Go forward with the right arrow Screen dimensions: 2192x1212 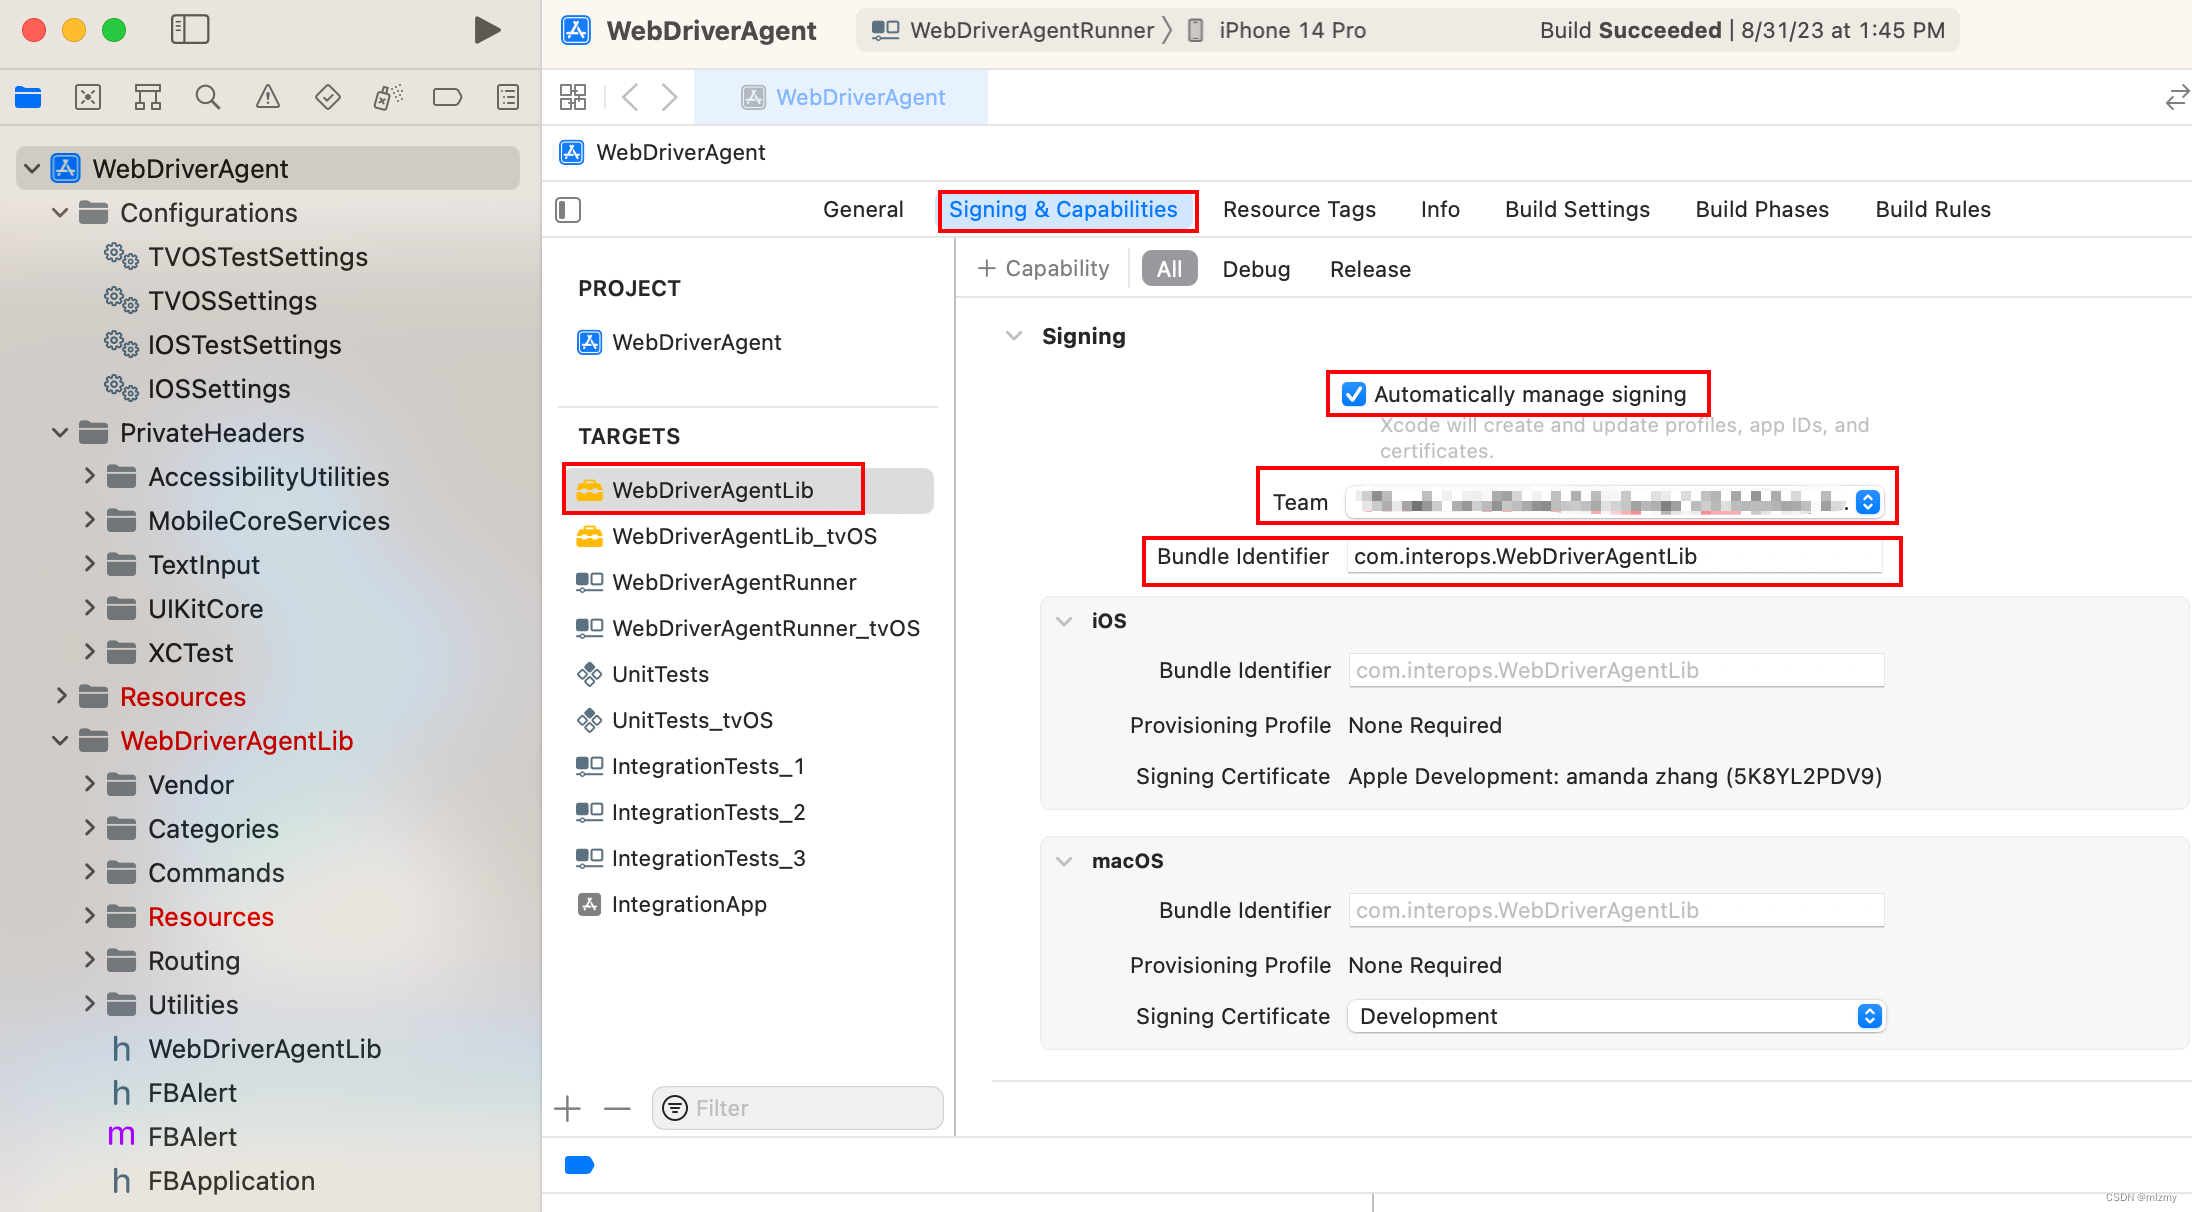670,97
